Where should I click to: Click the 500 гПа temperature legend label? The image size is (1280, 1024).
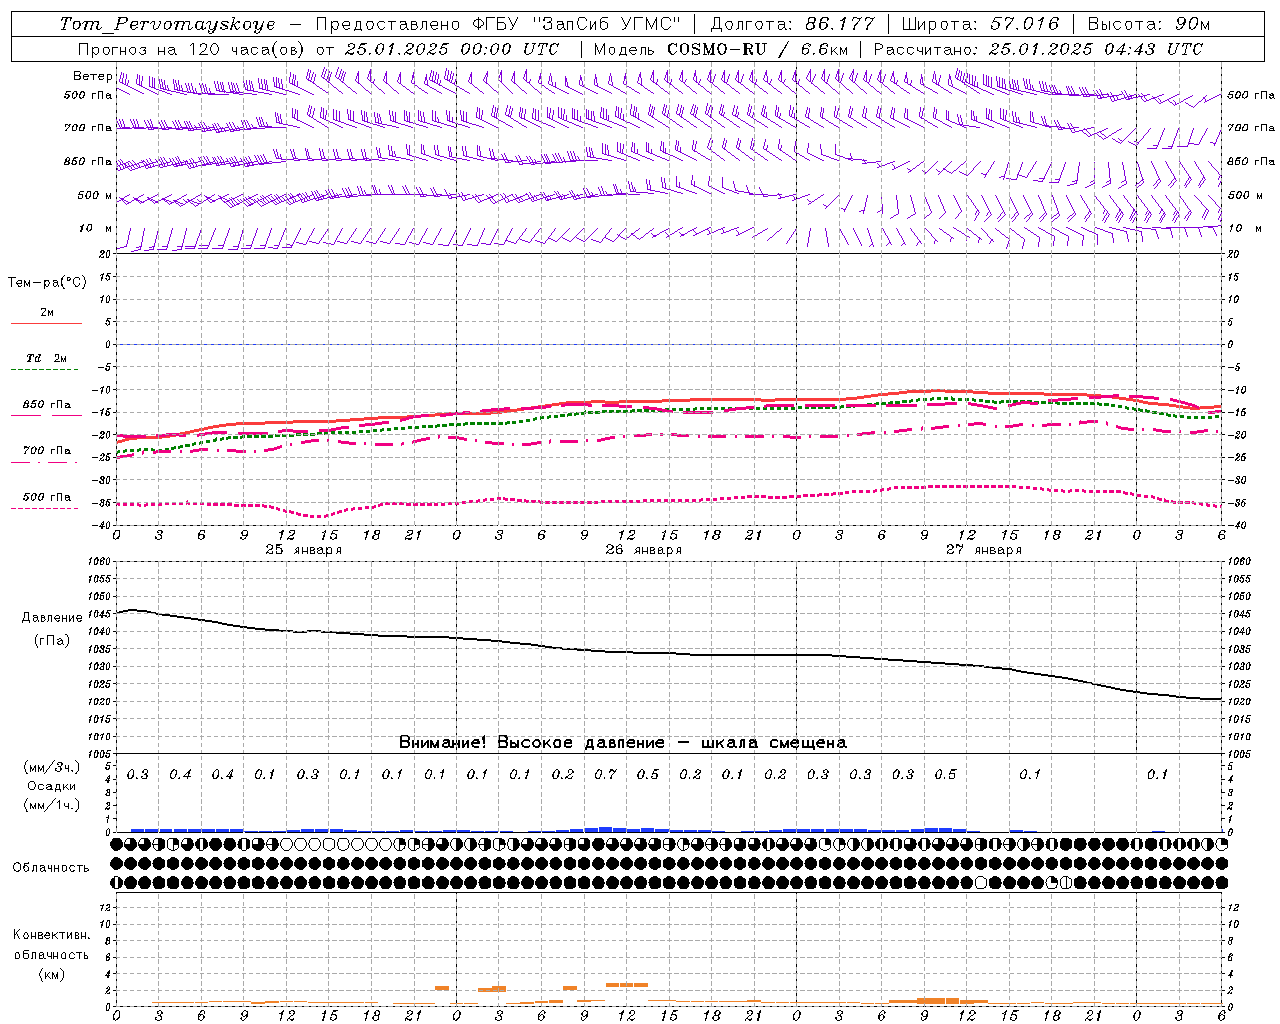[47, 497]
